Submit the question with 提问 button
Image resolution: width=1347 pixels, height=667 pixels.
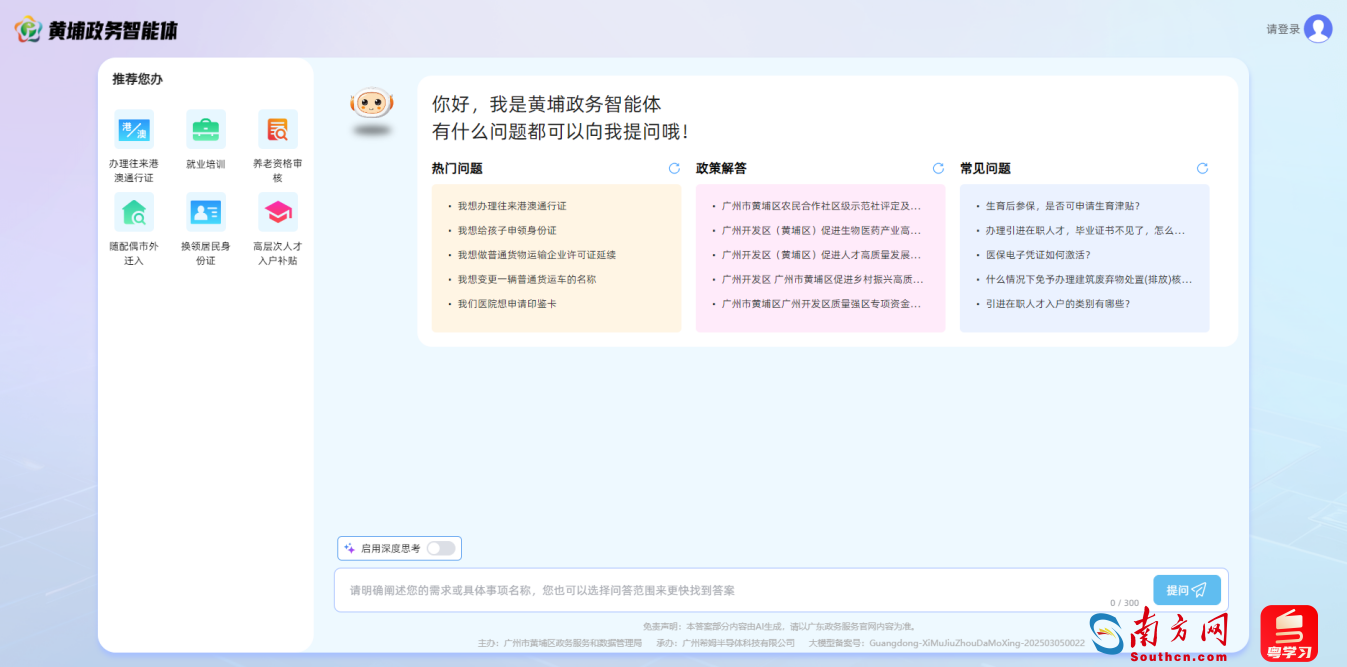[x=1187, y=590]
